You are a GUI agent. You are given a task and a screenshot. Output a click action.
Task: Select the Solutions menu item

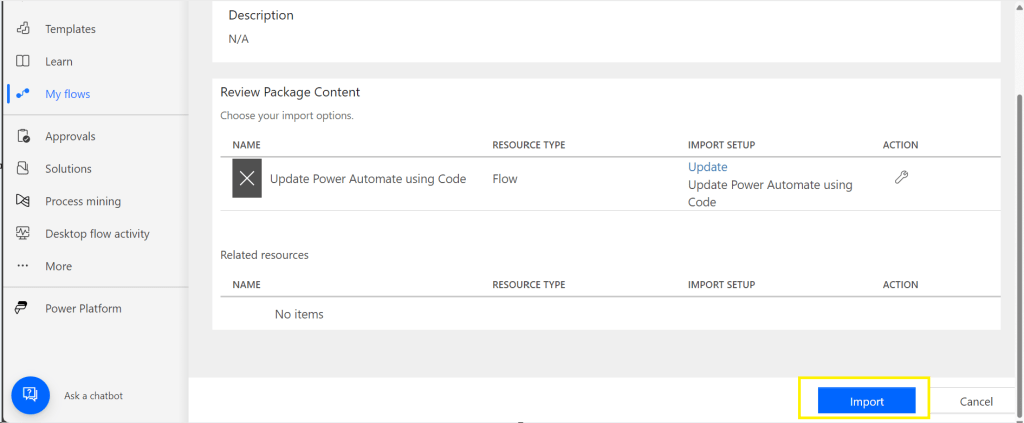coord(68,169)
